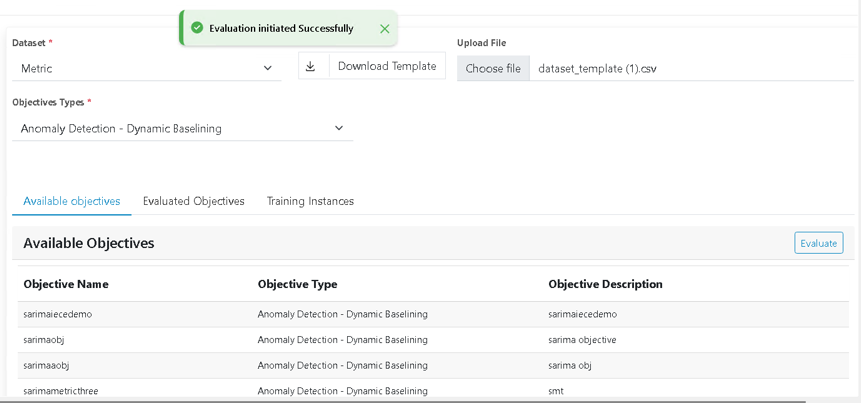Select the sarimametricthree objective name cell
The height and width of the screenshot is (403, 861).
tap(60, 391)
